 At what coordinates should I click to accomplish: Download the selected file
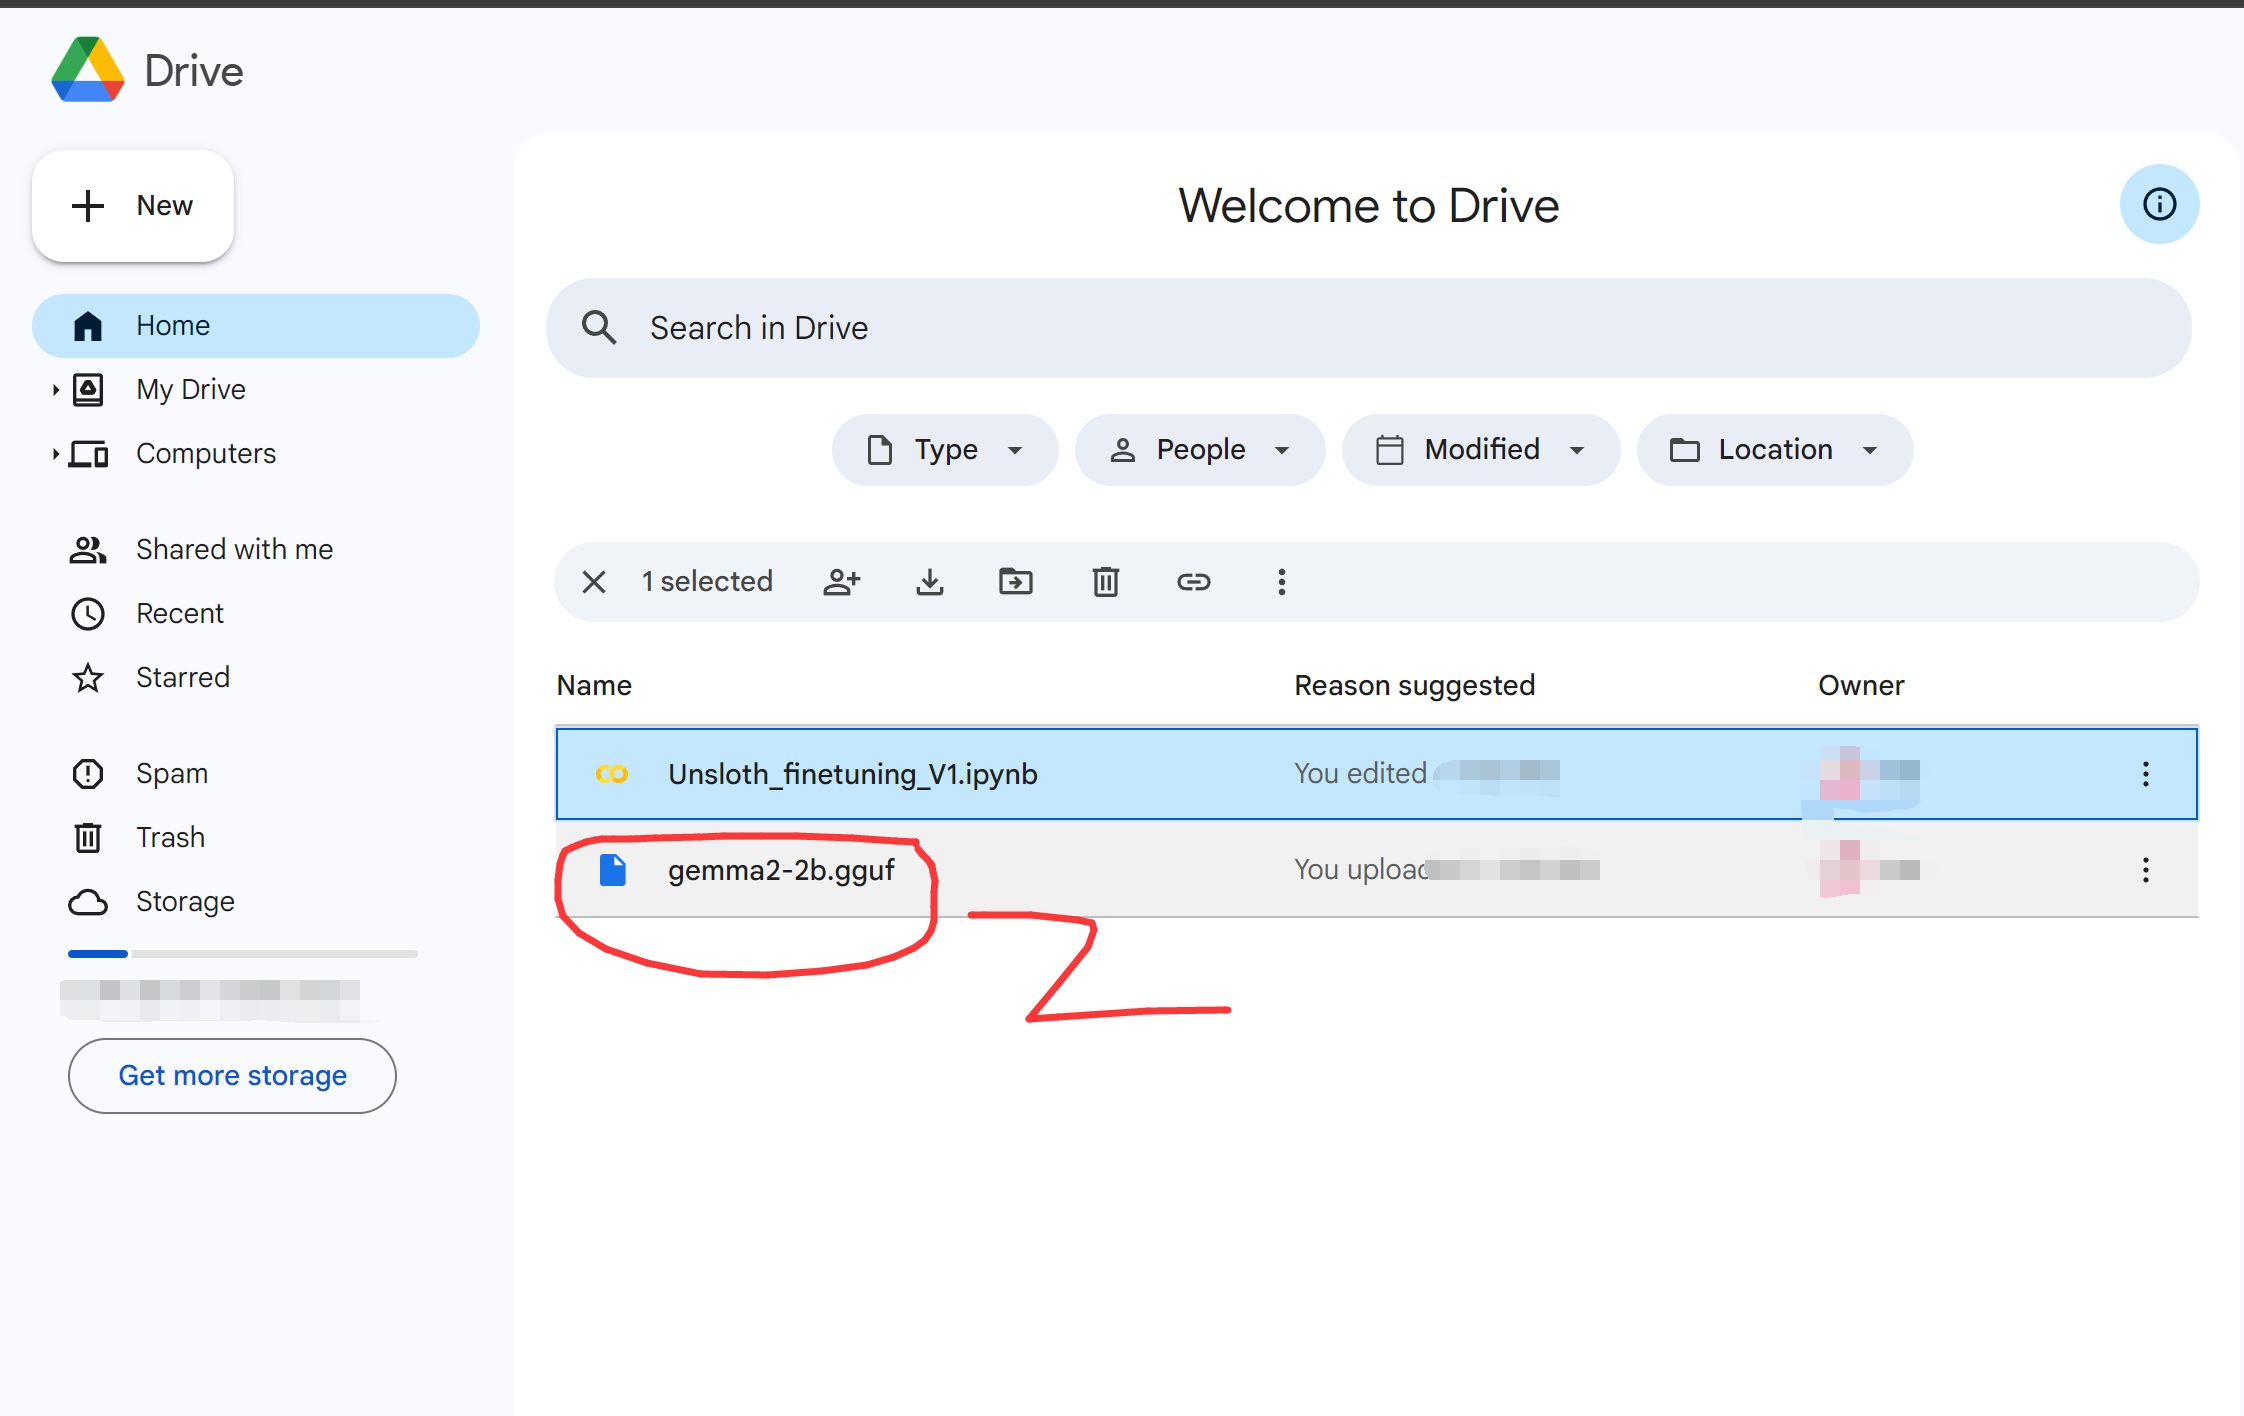coord(930,582)
